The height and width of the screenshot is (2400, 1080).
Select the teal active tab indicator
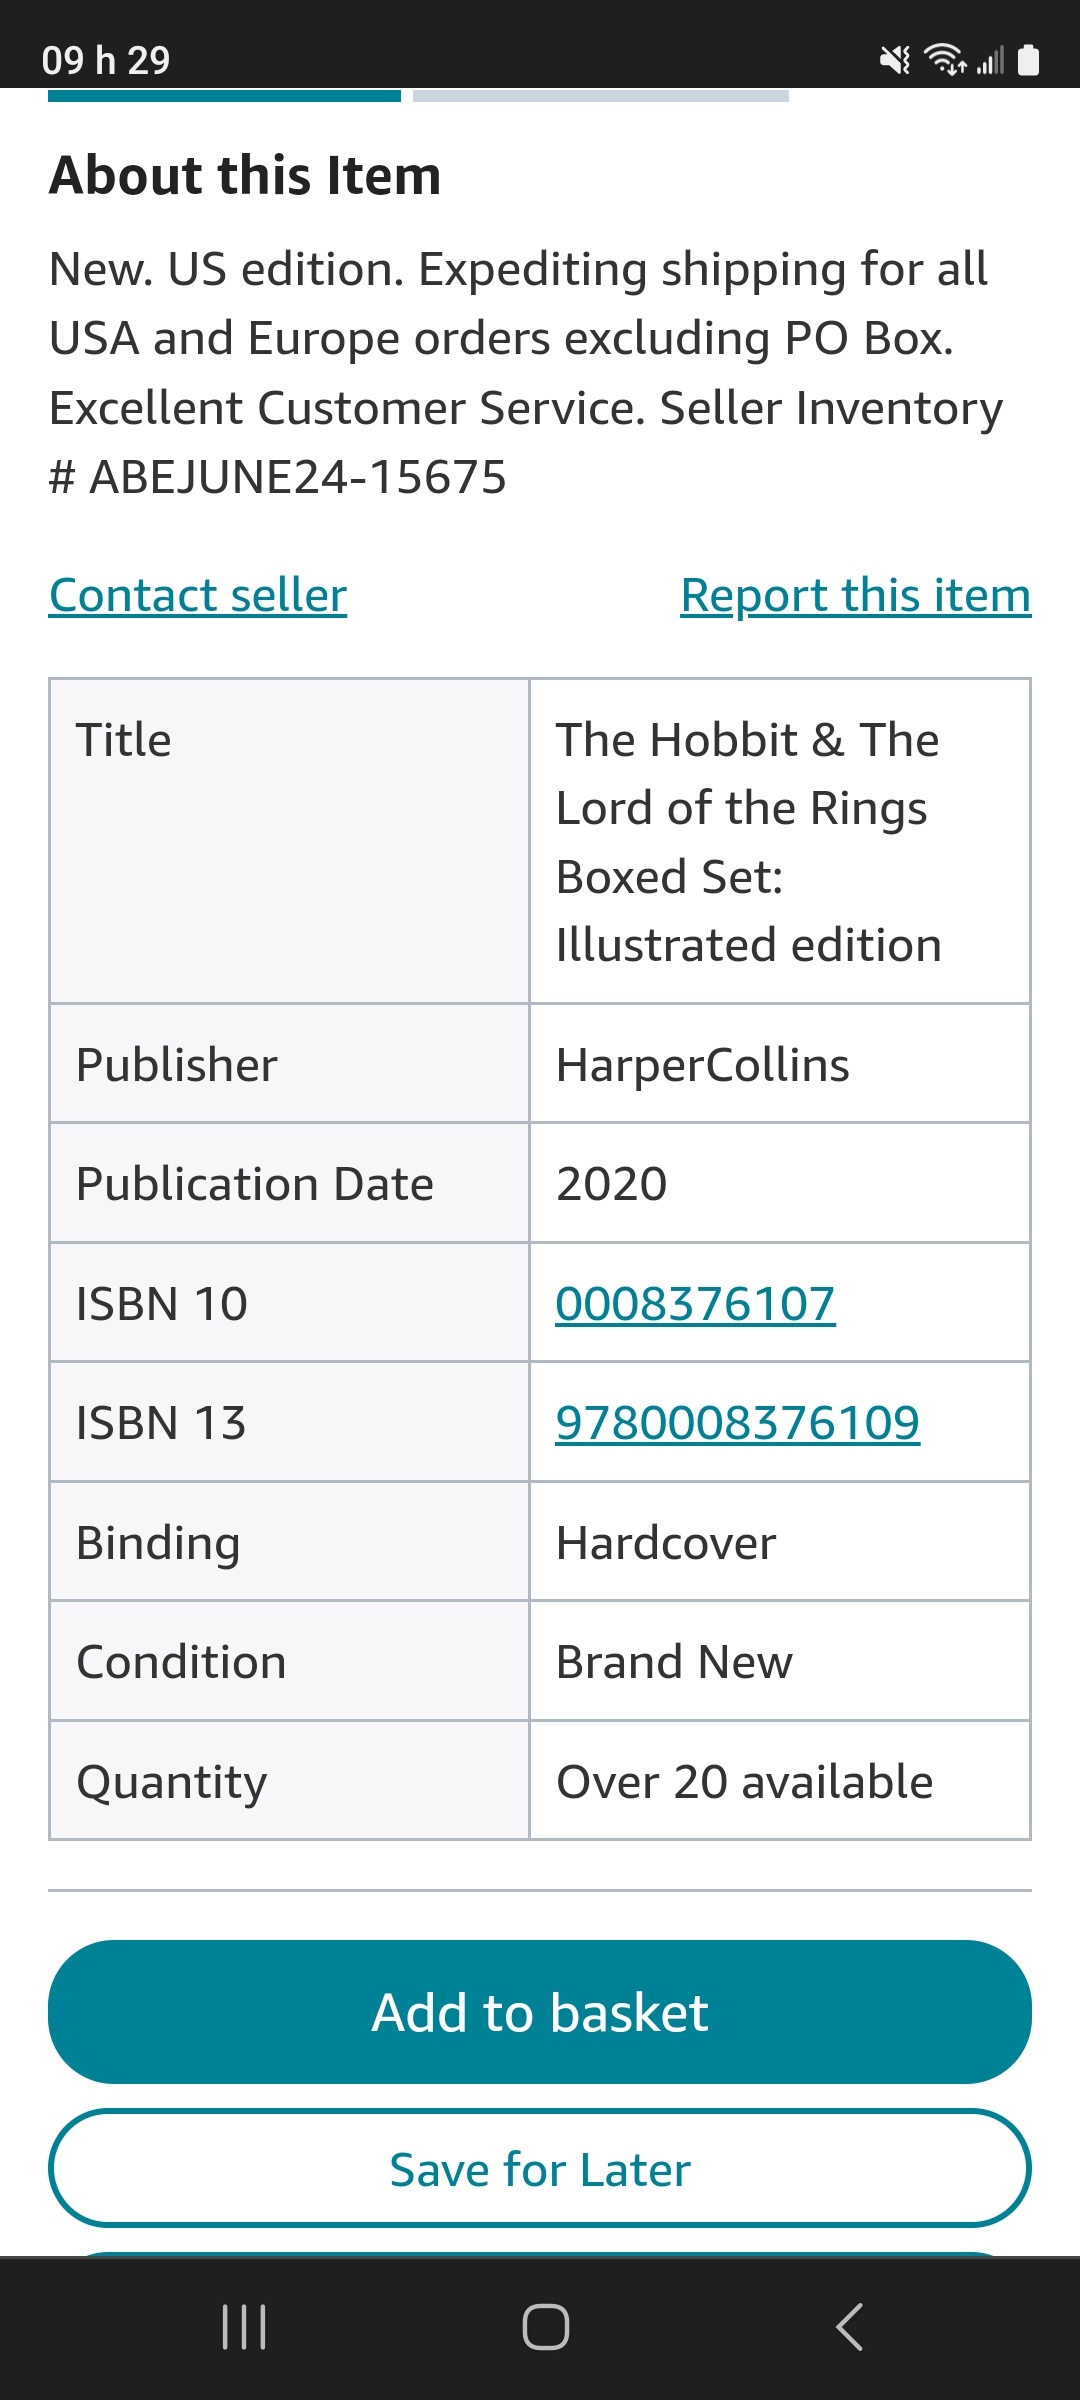click(x=224, y=96)
